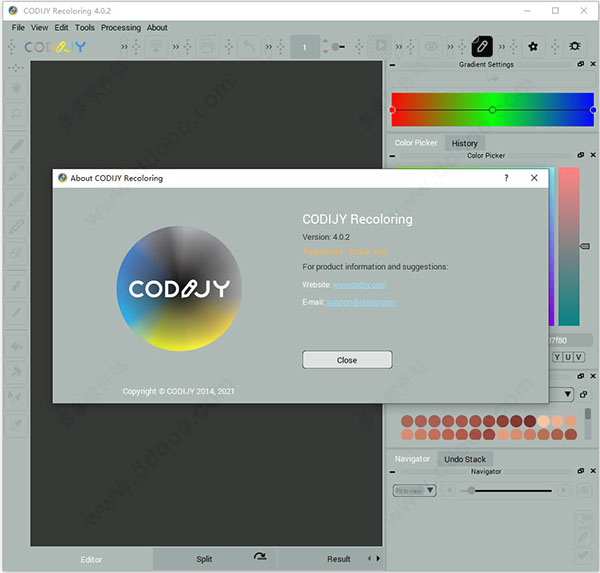Screen dimensions: 600x573
Task: Expand hidden toolbar items after CODIJY logo
Action: [x=124, y=47]
